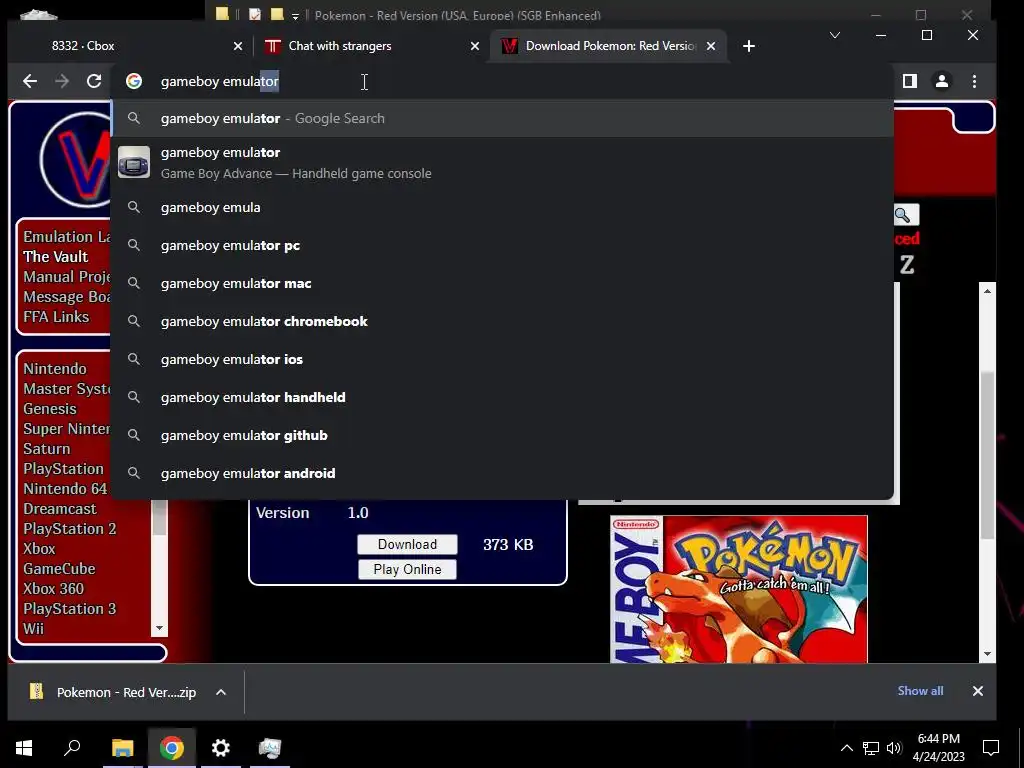The image size is (1024, 768).
Task: Open a new tab with plus button
Action: click(749, 46)
